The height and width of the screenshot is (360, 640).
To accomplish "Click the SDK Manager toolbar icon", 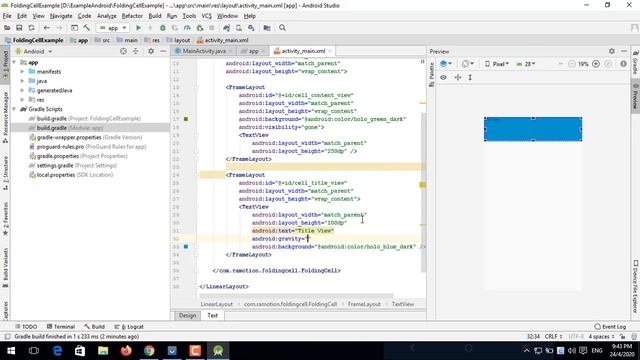I will point(251,28).
